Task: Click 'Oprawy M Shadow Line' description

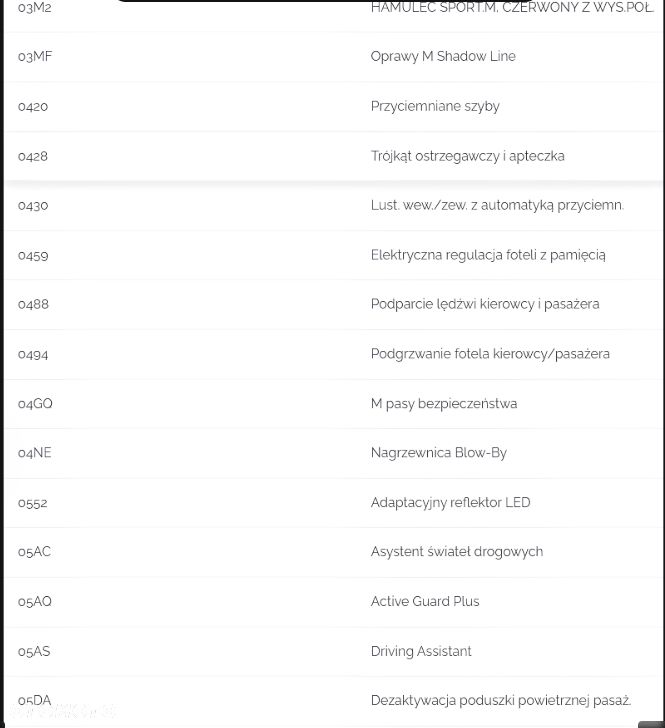Action: pyautogui.click(x=443, y=57)
